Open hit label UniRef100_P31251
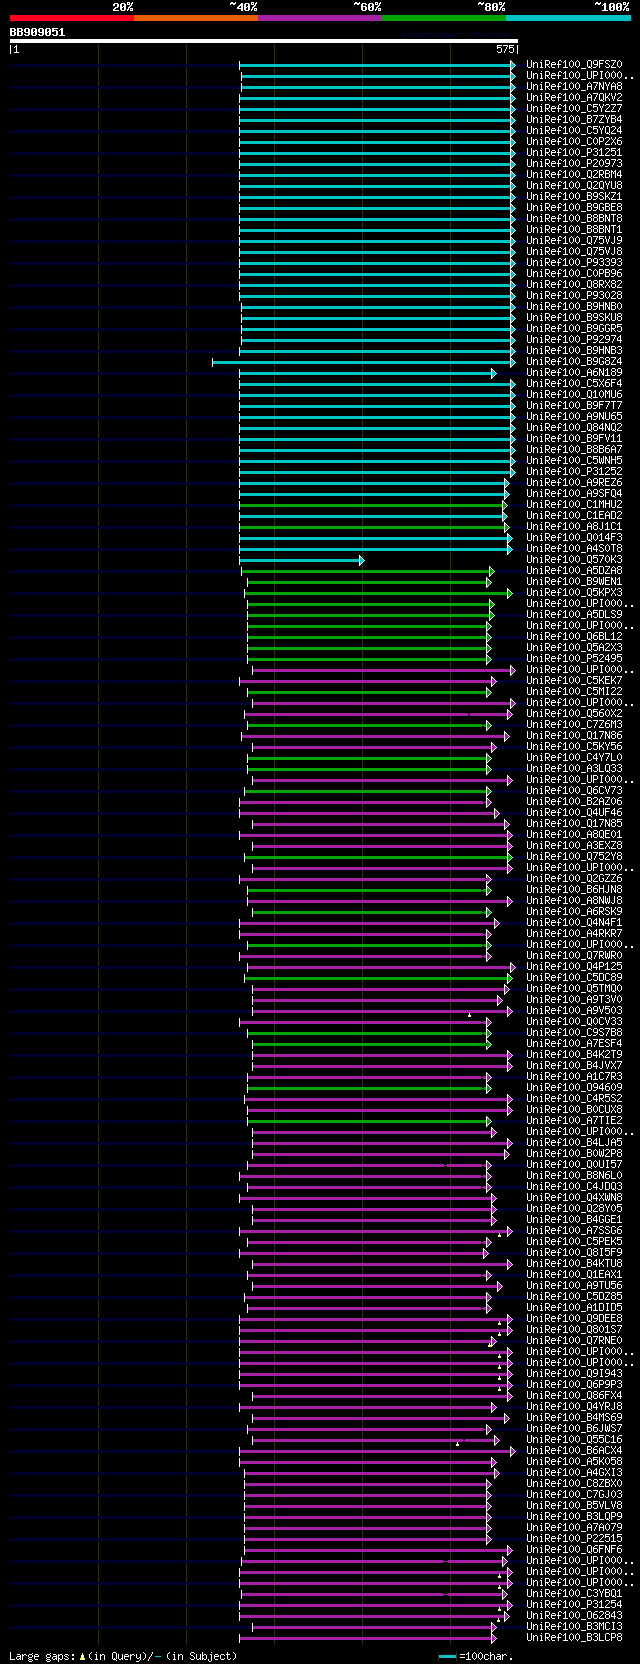The width and height of the screenshot is (640, 1664). pyautogui.click(x=574, y=152)
